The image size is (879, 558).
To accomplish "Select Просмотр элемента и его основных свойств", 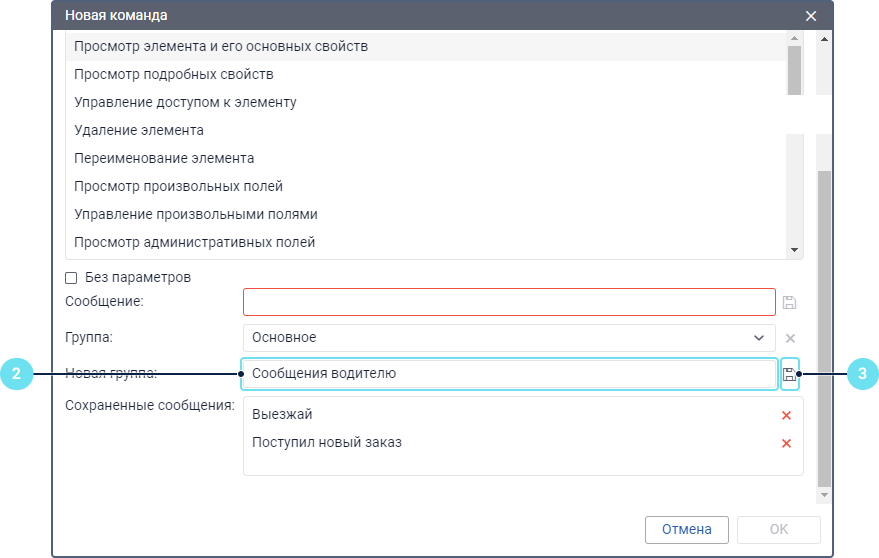I will [x=221, y=47].
